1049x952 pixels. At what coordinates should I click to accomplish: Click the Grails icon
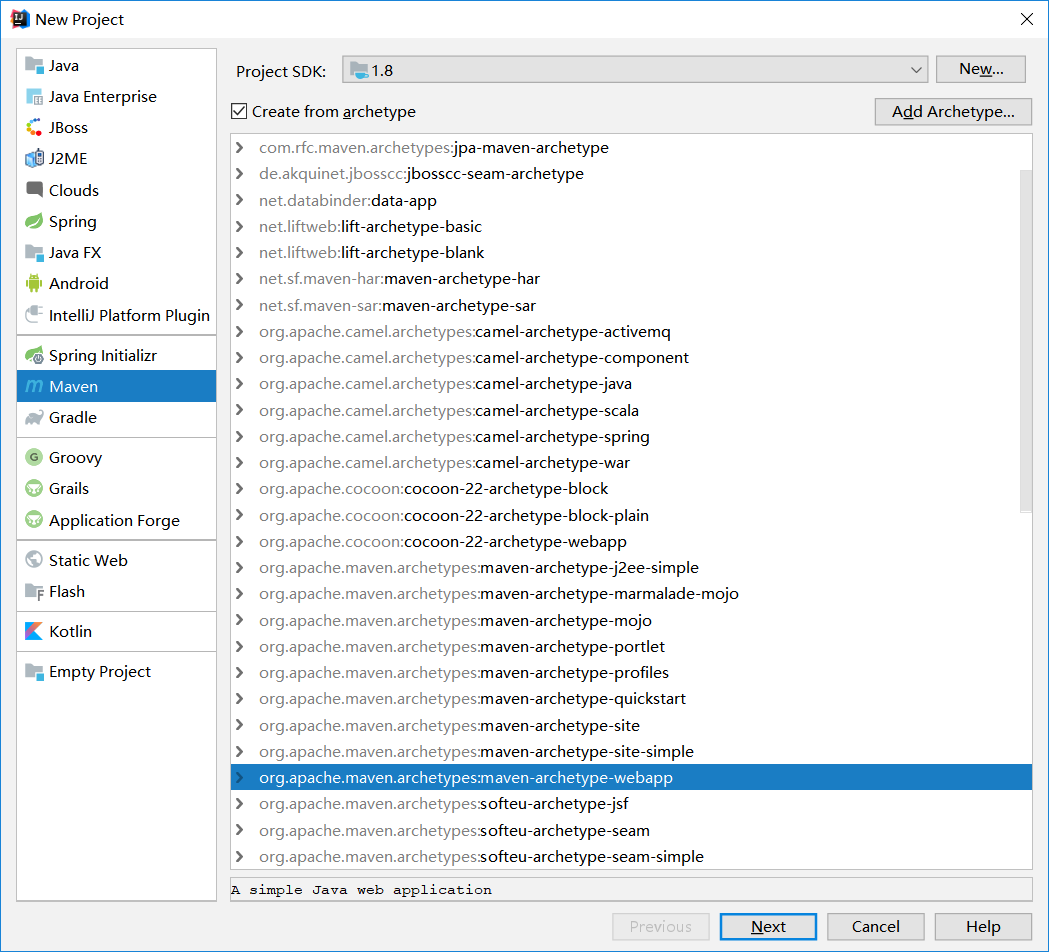34,488
